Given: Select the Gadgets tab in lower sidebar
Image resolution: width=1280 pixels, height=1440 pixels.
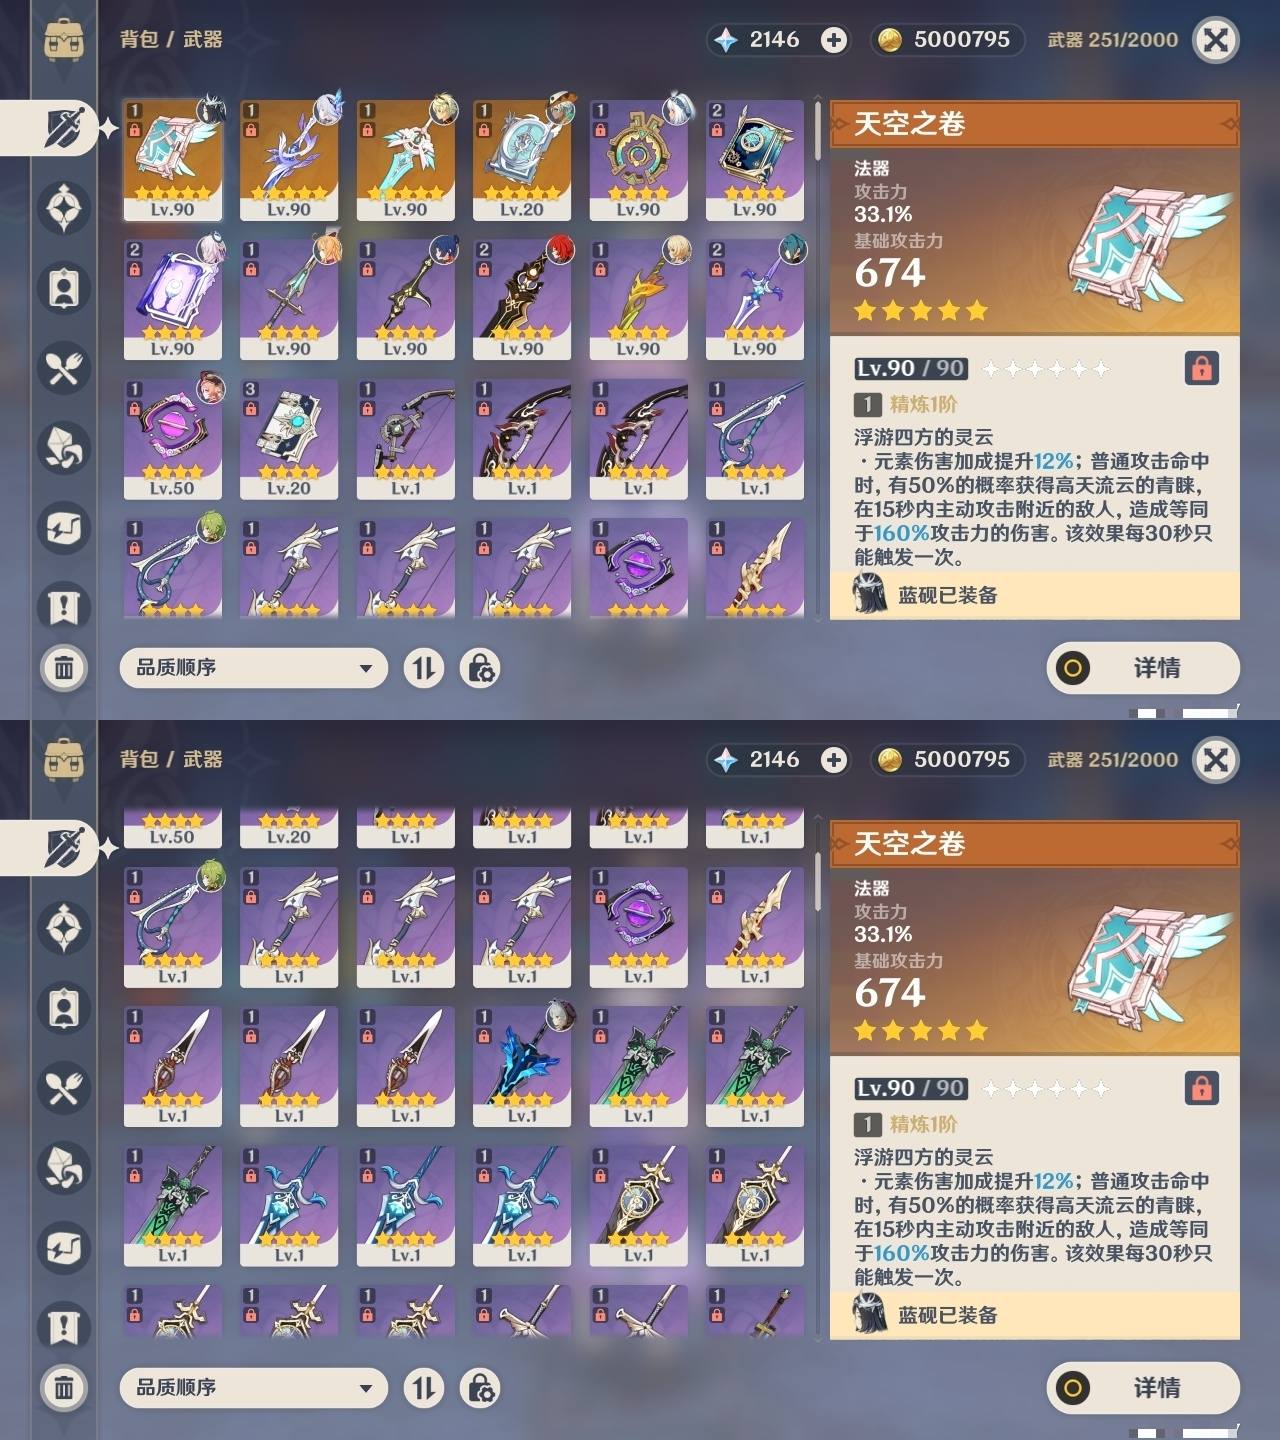Looking at the screenshot, I should [64, 1248].
